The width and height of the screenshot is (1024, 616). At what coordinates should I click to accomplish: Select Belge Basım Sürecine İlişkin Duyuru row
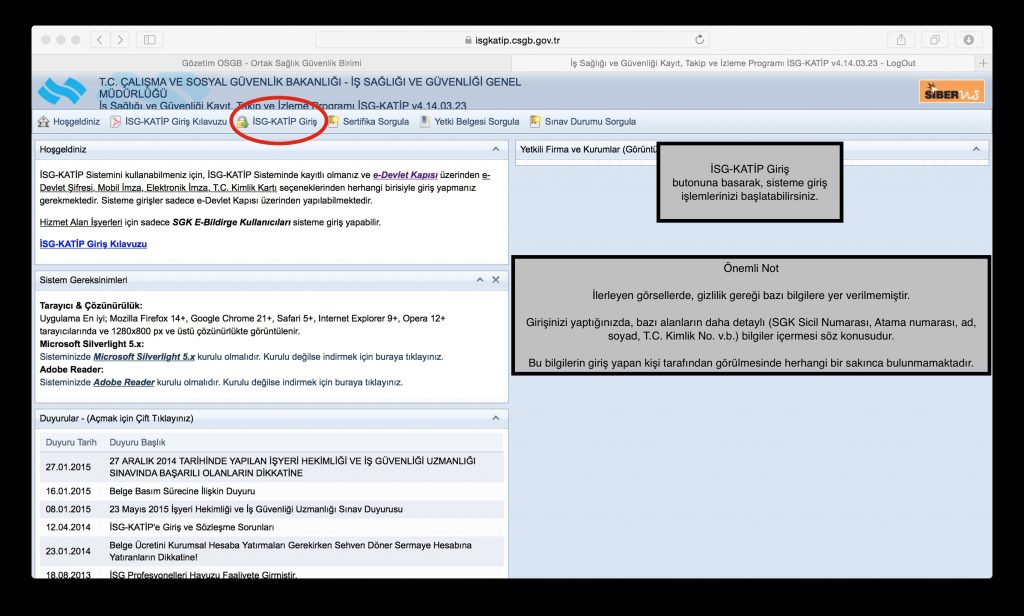point(272,491)
